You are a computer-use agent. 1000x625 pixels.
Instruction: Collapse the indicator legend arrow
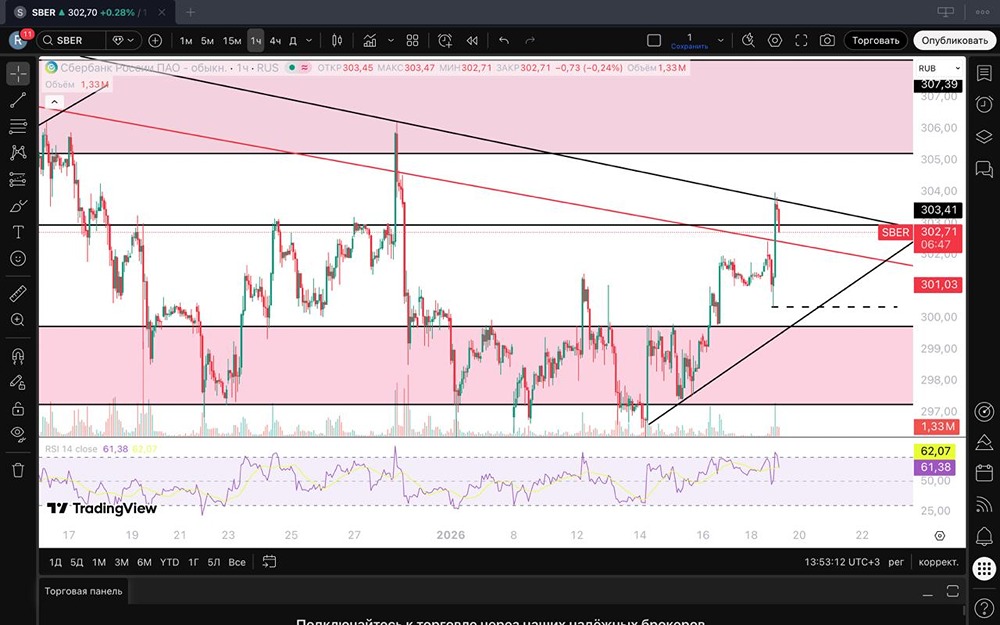(54, 101)
